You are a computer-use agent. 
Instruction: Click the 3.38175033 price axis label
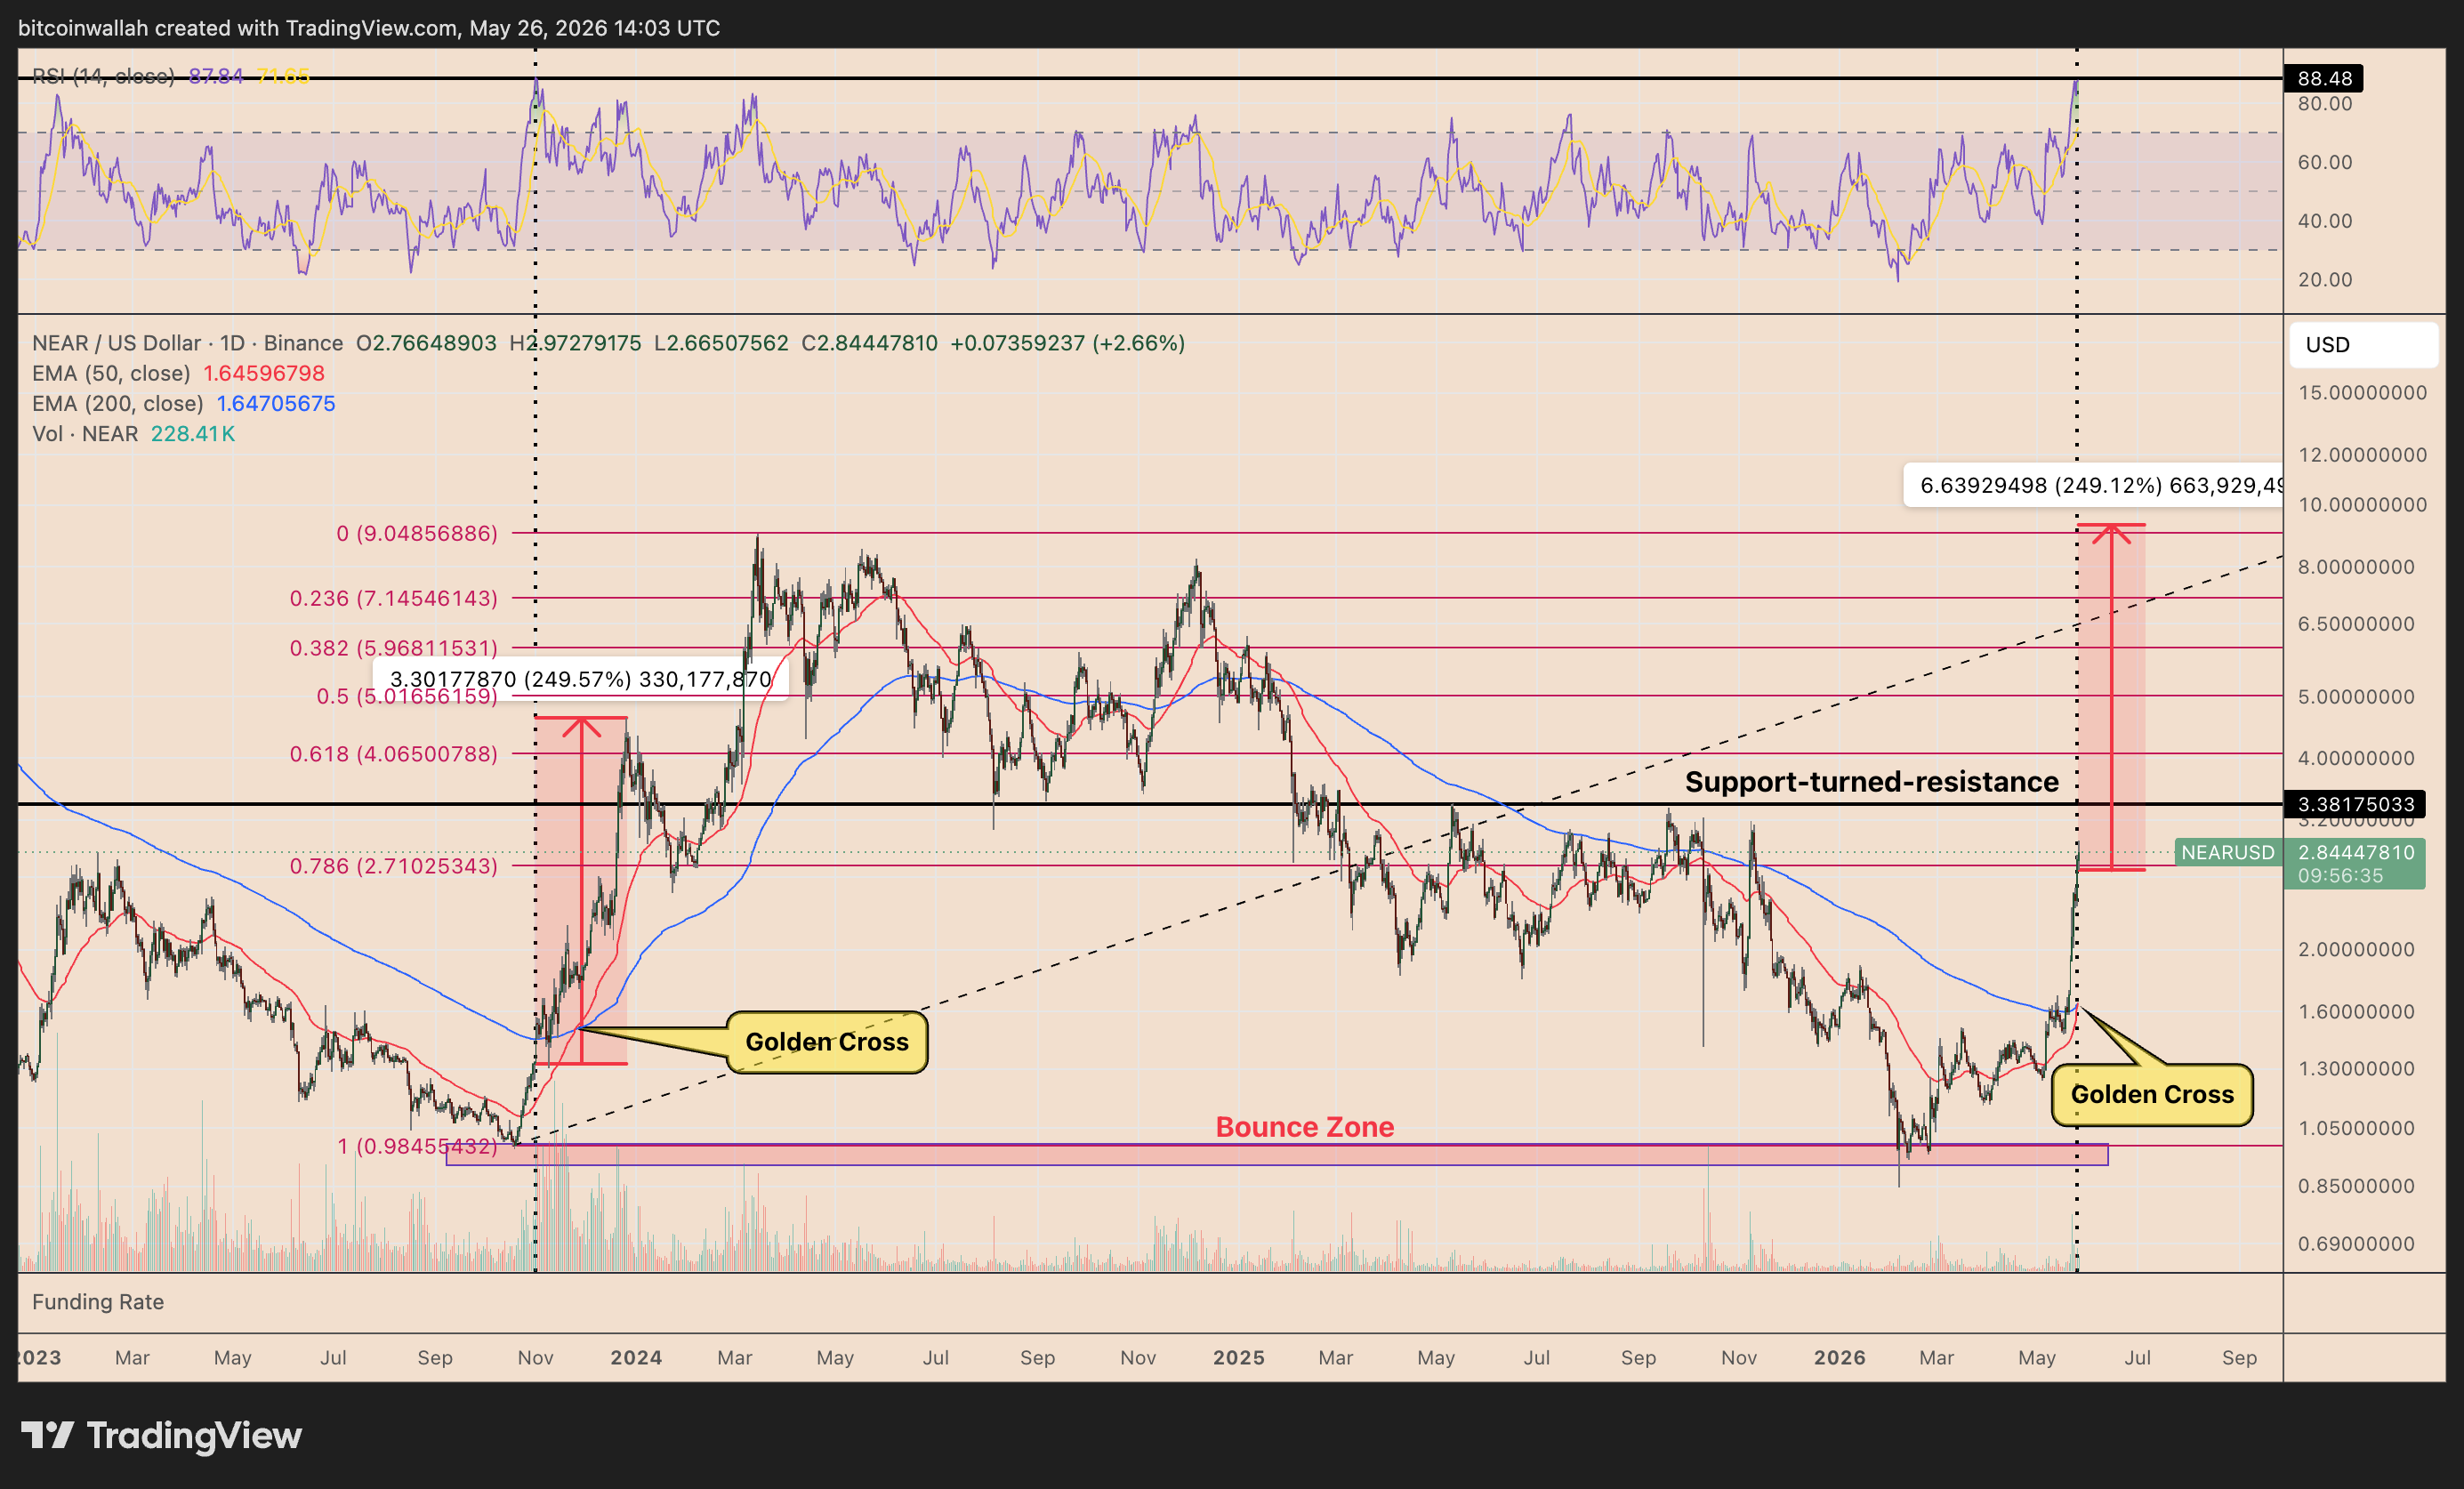[2355, 804]
